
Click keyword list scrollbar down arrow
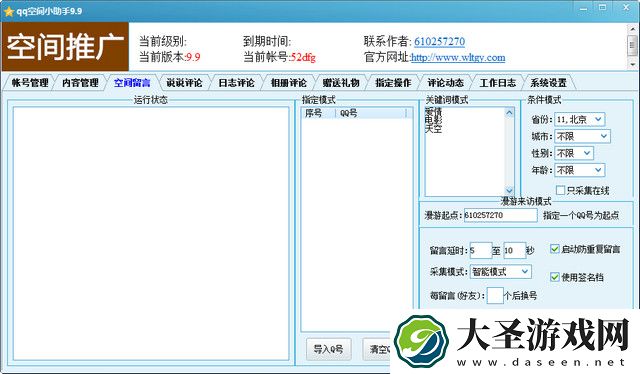pyautogui.click(x=509, y=190)
